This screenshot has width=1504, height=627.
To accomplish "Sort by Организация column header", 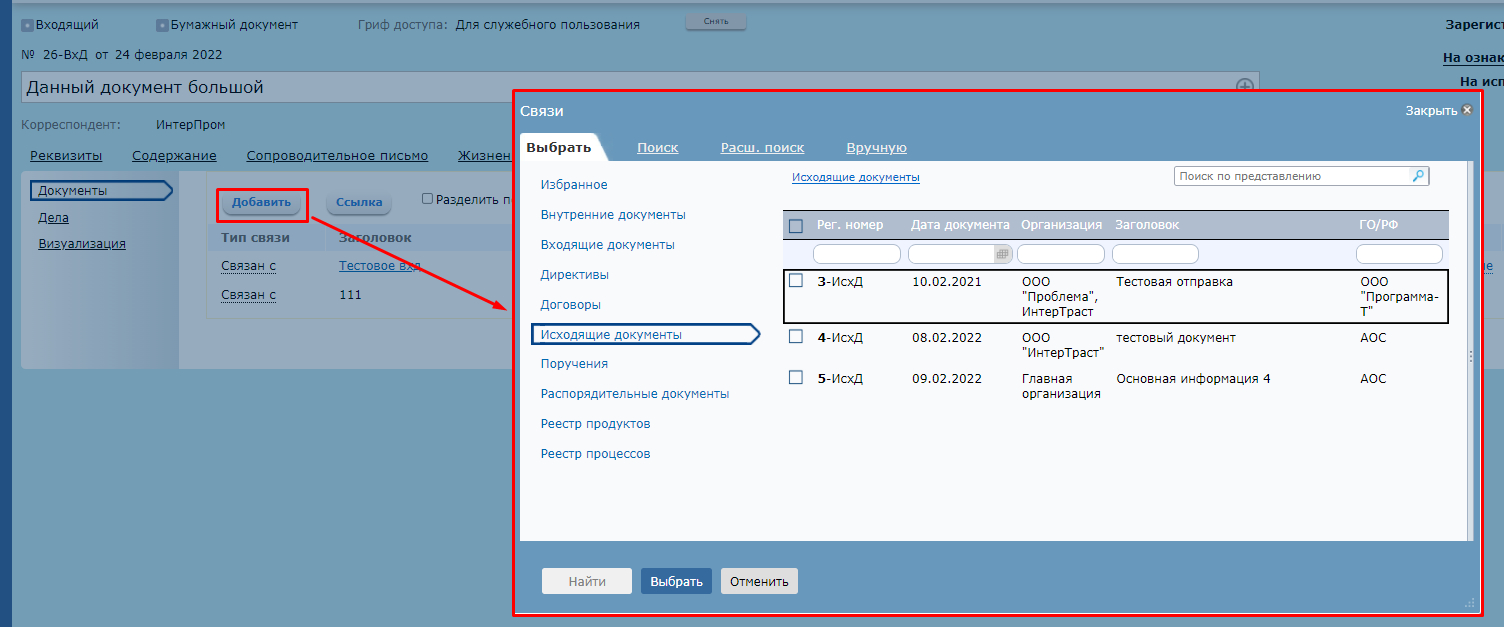I will (1062, 225).
